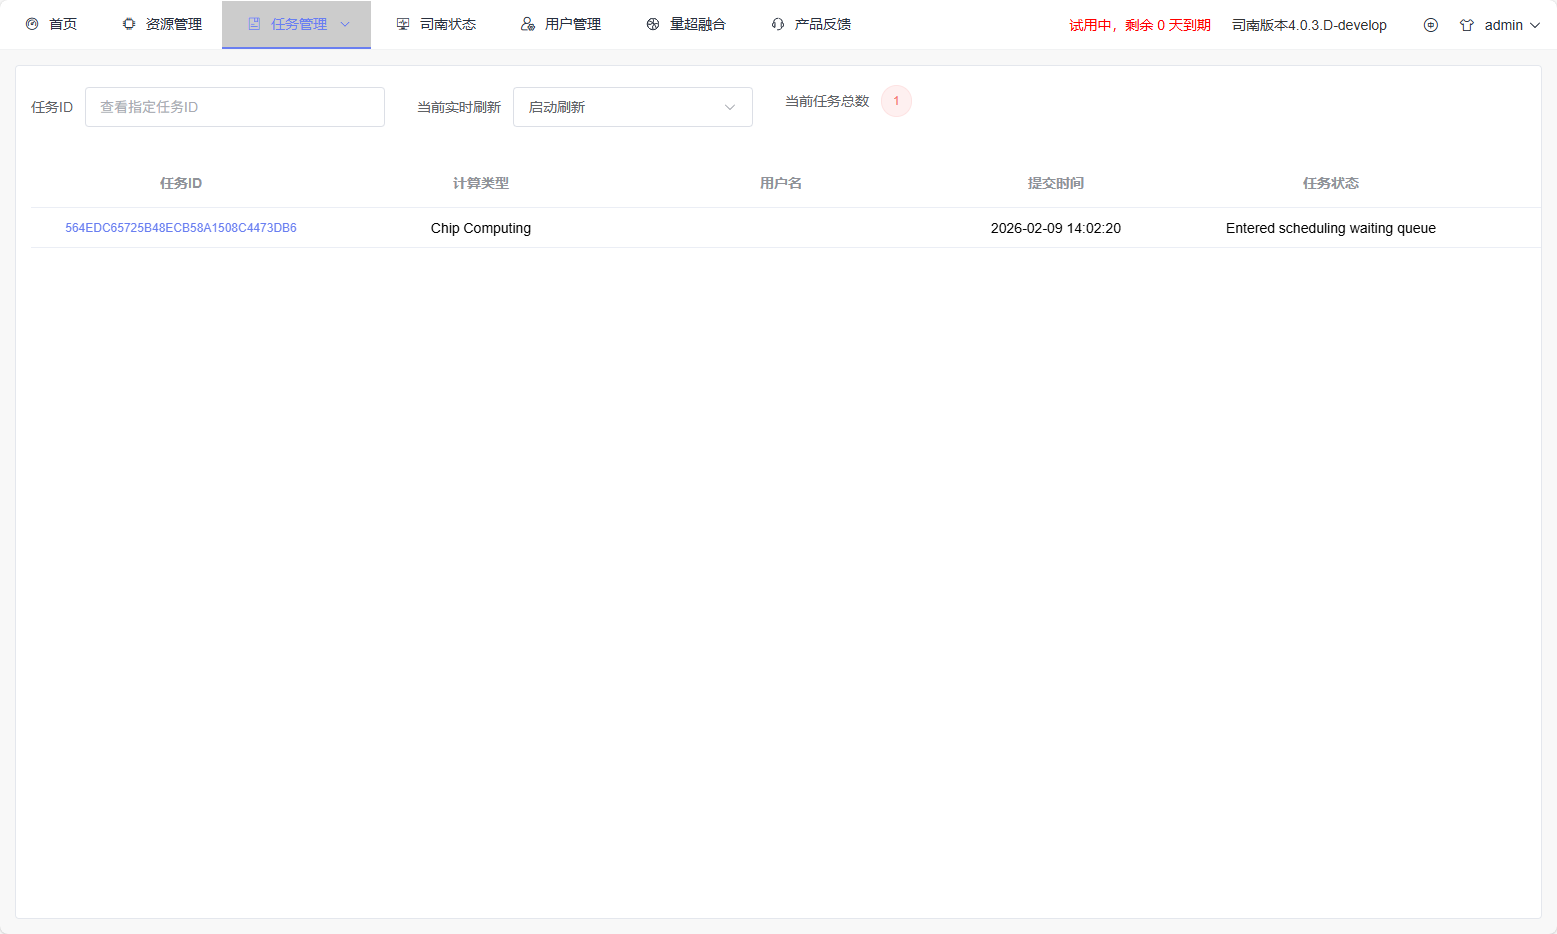The image size is (1557, 934).
Task: Open the theme shirt icon beside admin
Action: point(1467,25)
